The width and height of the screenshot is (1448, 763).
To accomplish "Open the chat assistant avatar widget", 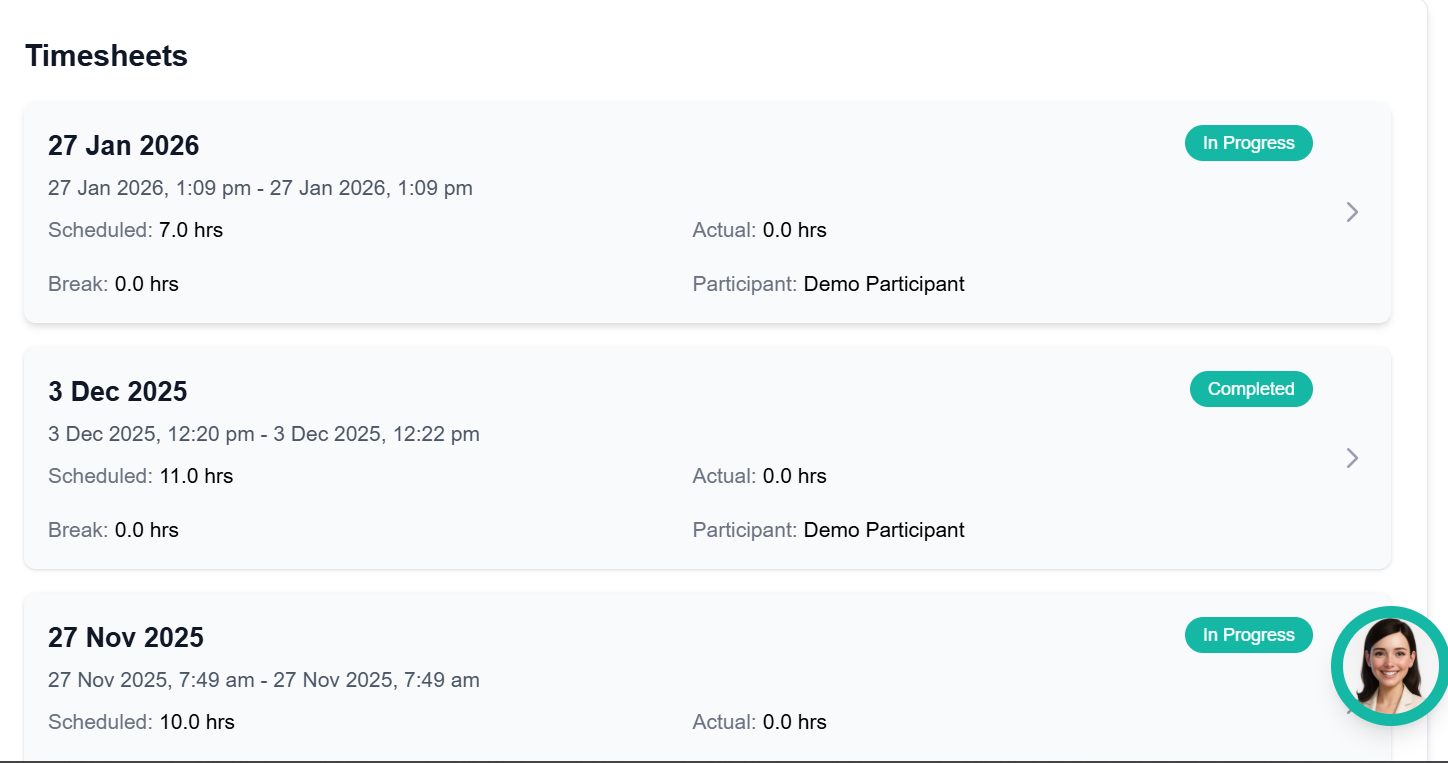I will (x=1388, y=666).
